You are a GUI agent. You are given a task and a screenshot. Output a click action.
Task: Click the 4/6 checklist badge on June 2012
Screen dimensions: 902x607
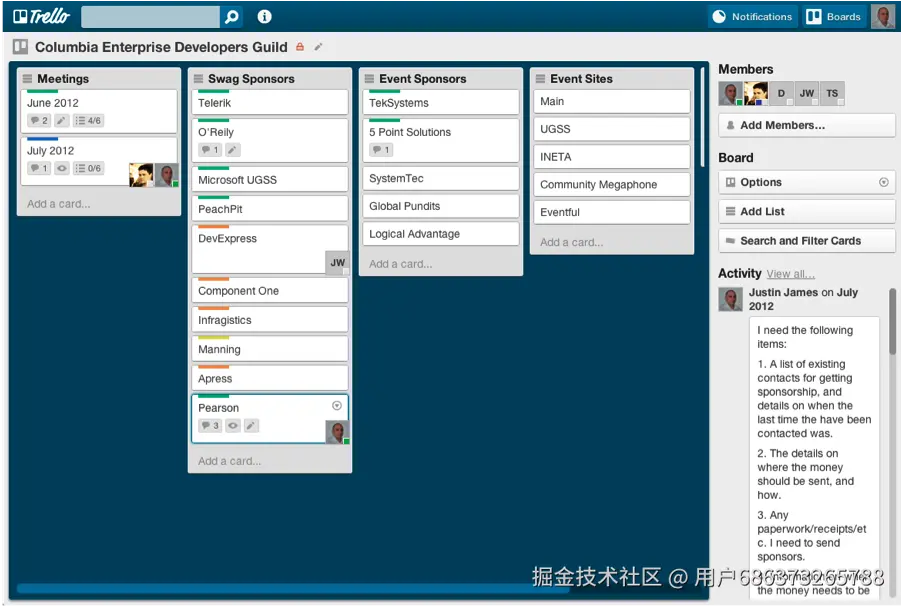[88, 120]
